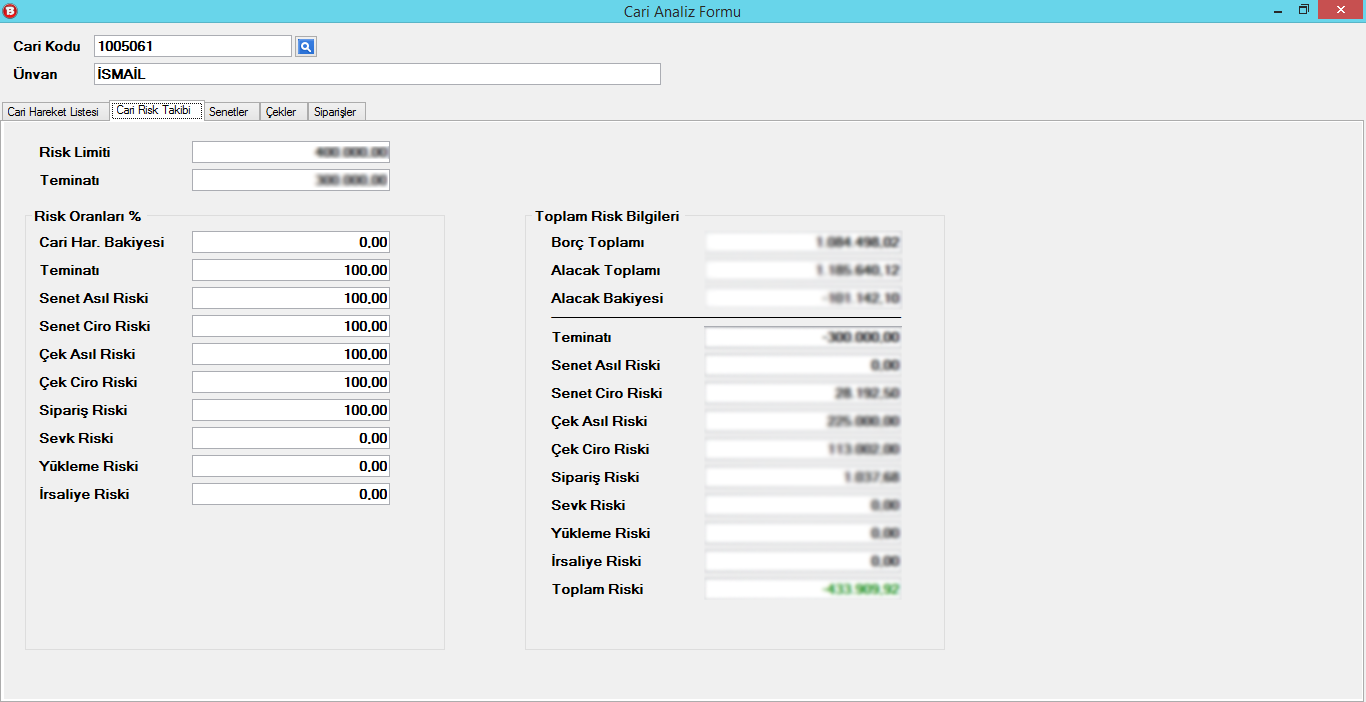
Task: Restore down the window size
Action: point(1304,10)
